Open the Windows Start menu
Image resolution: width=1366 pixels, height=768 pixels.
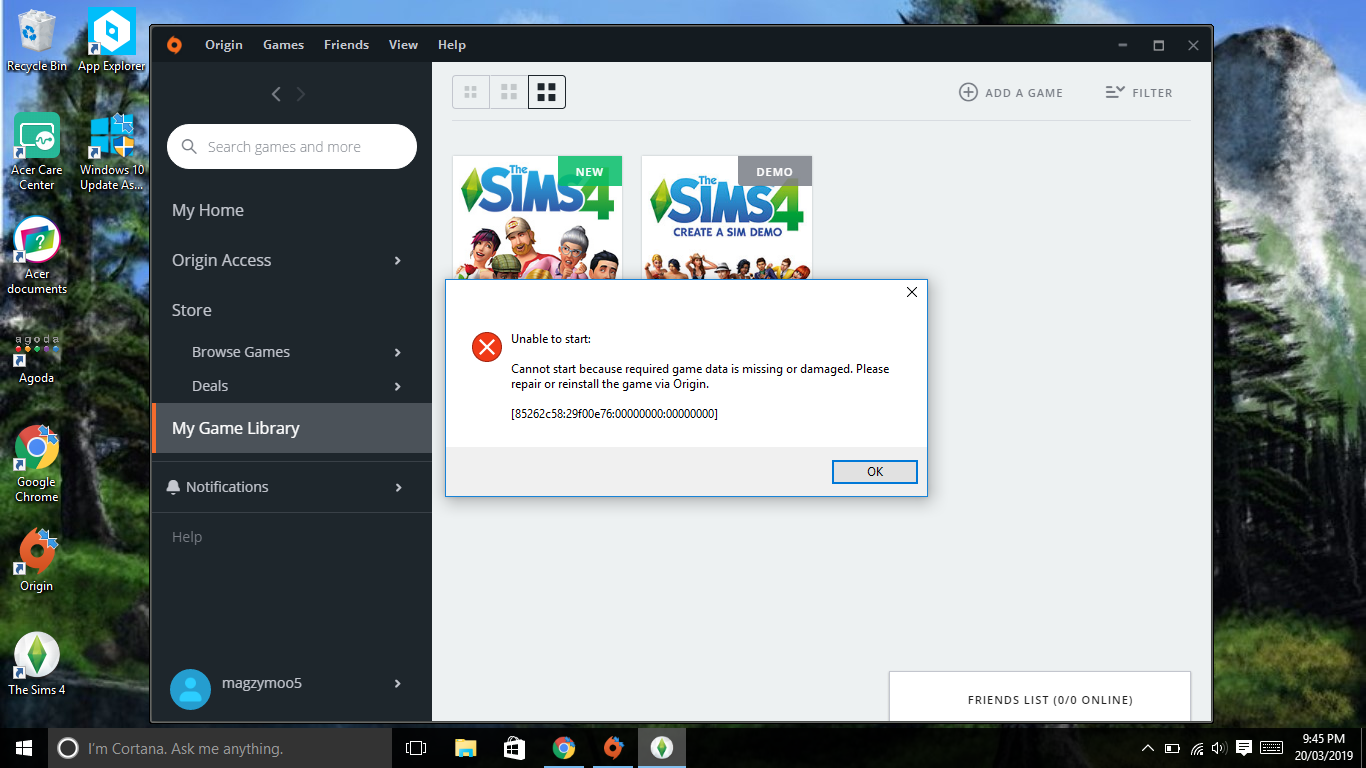click(24, 748)
